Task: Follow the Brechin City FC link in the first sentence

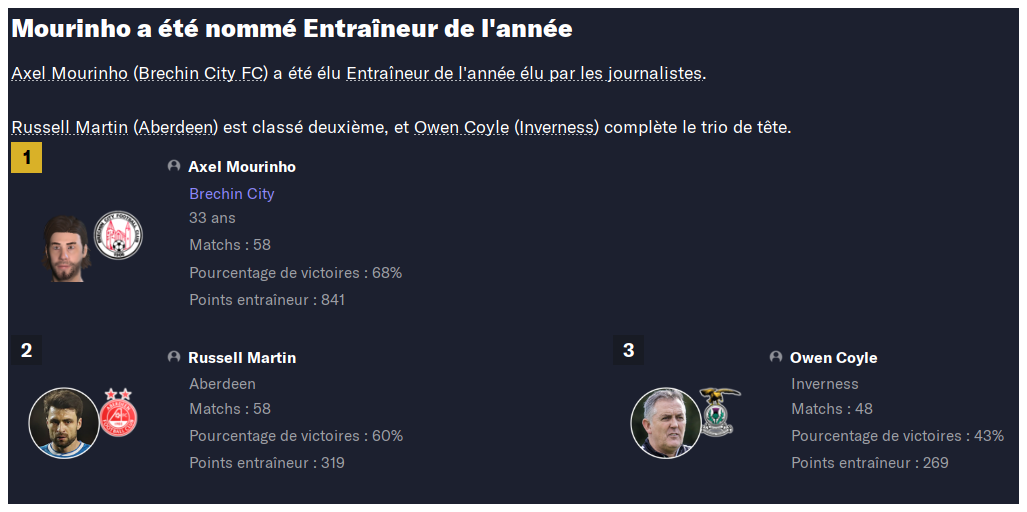Action: coord(201,73)
